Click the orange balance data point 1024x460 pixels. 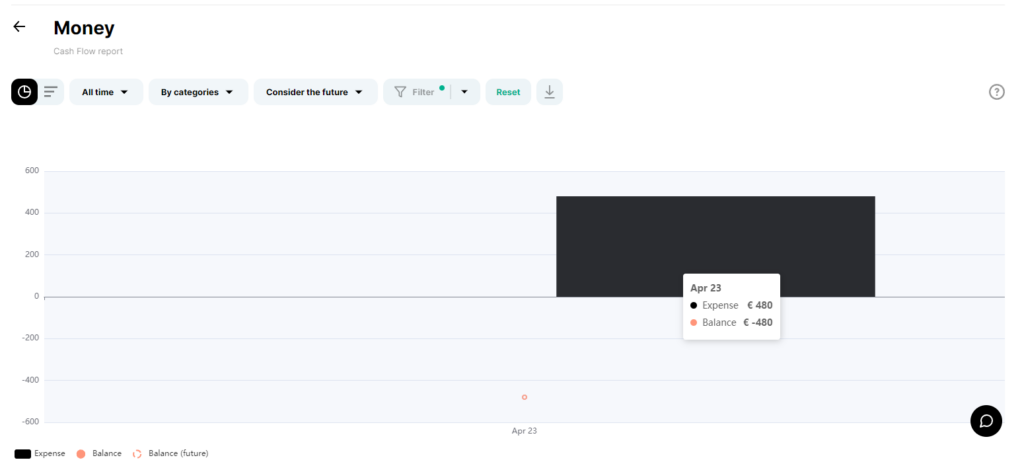pos(524,397)
